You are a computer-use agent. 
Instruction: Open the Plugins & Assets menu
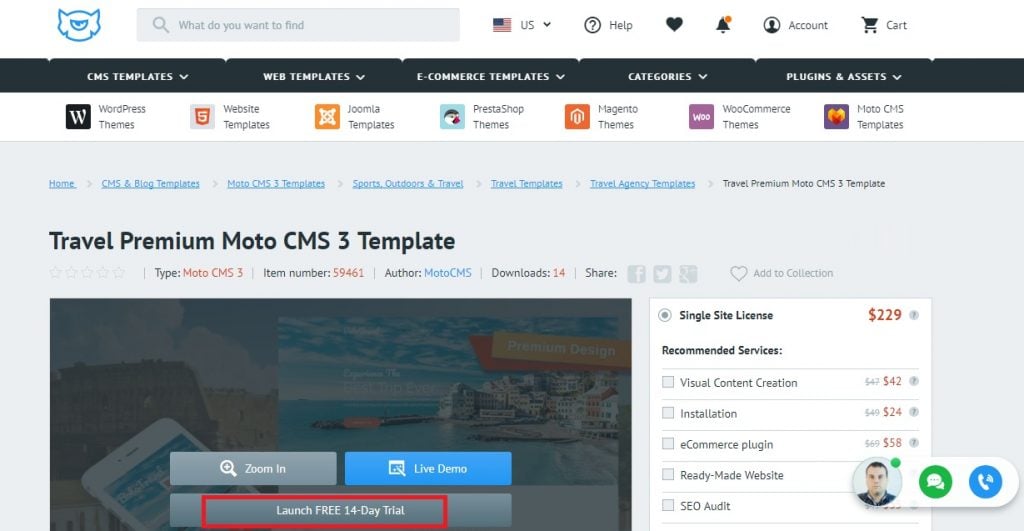(x=843, y=76)
